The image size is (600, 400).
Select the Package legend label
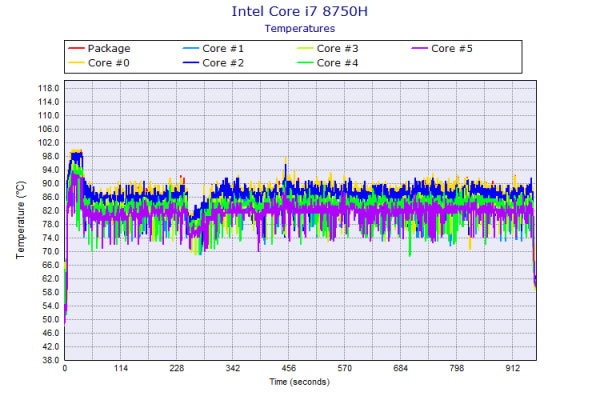tap(109, 49)
